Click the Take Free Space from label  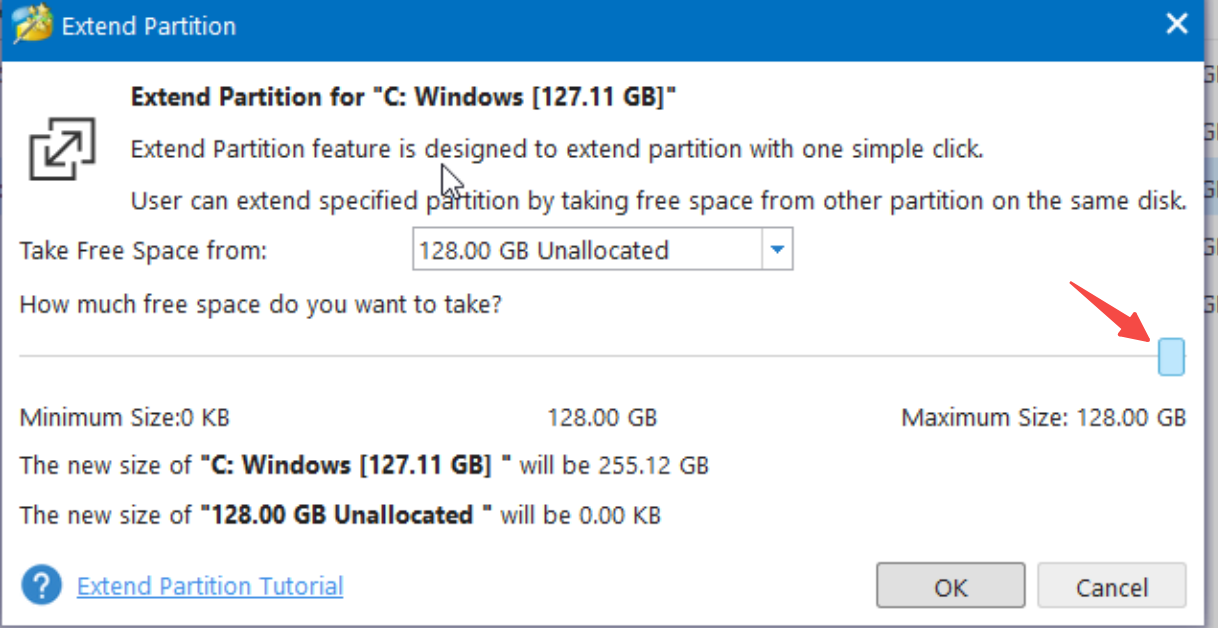pyautogui.click(x=144, y=250)
